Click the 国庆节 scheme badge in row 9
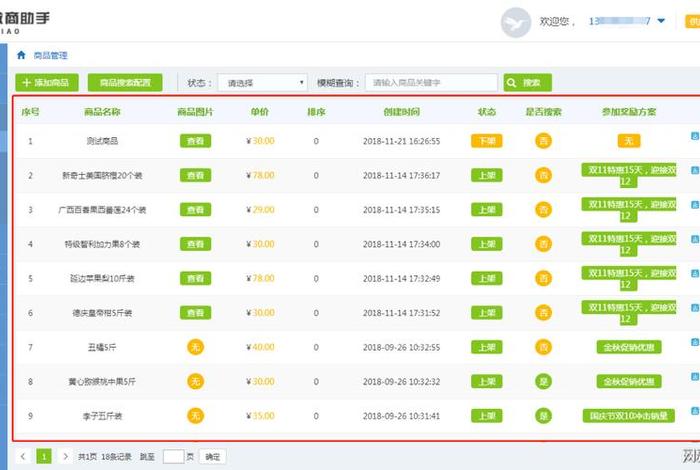This screenshot has width=700, height=470. pos(629,416)
